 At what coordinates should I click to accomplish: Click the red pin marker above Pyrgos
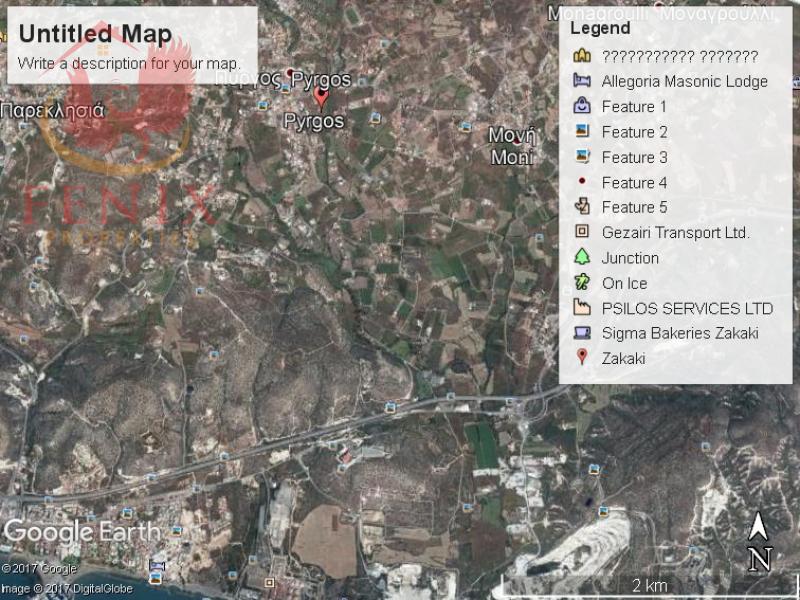pos(321,97)
